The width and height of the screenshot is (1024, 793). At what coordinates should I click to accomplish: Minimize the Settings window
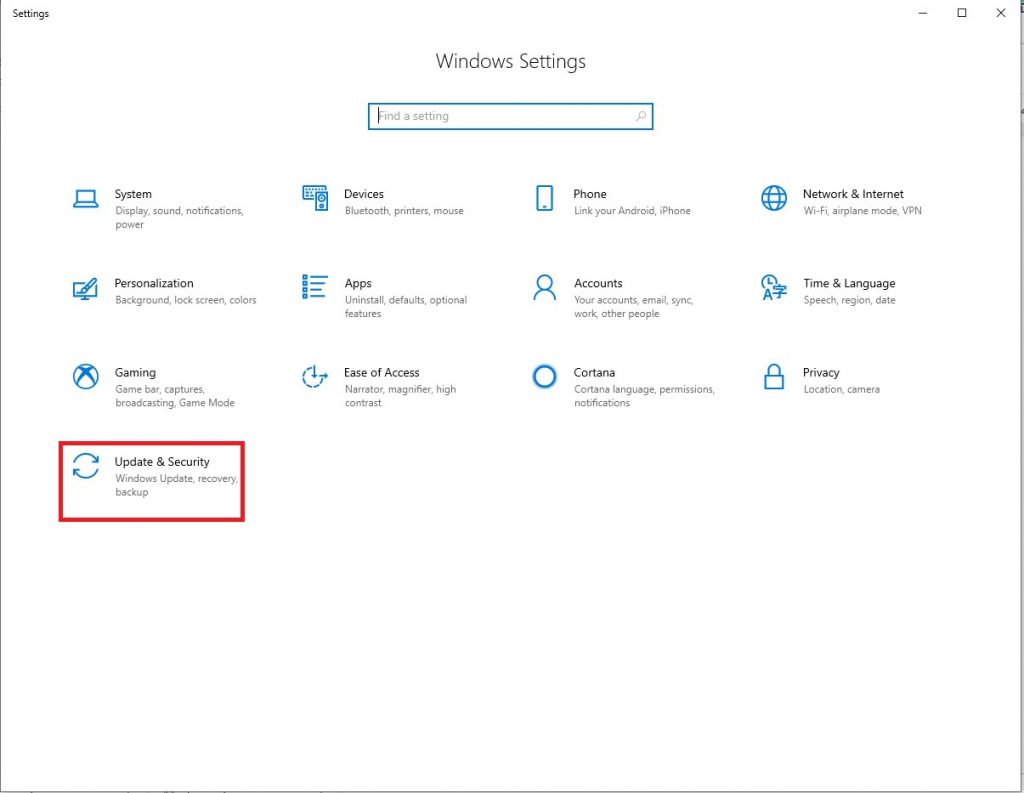(923, 13)
